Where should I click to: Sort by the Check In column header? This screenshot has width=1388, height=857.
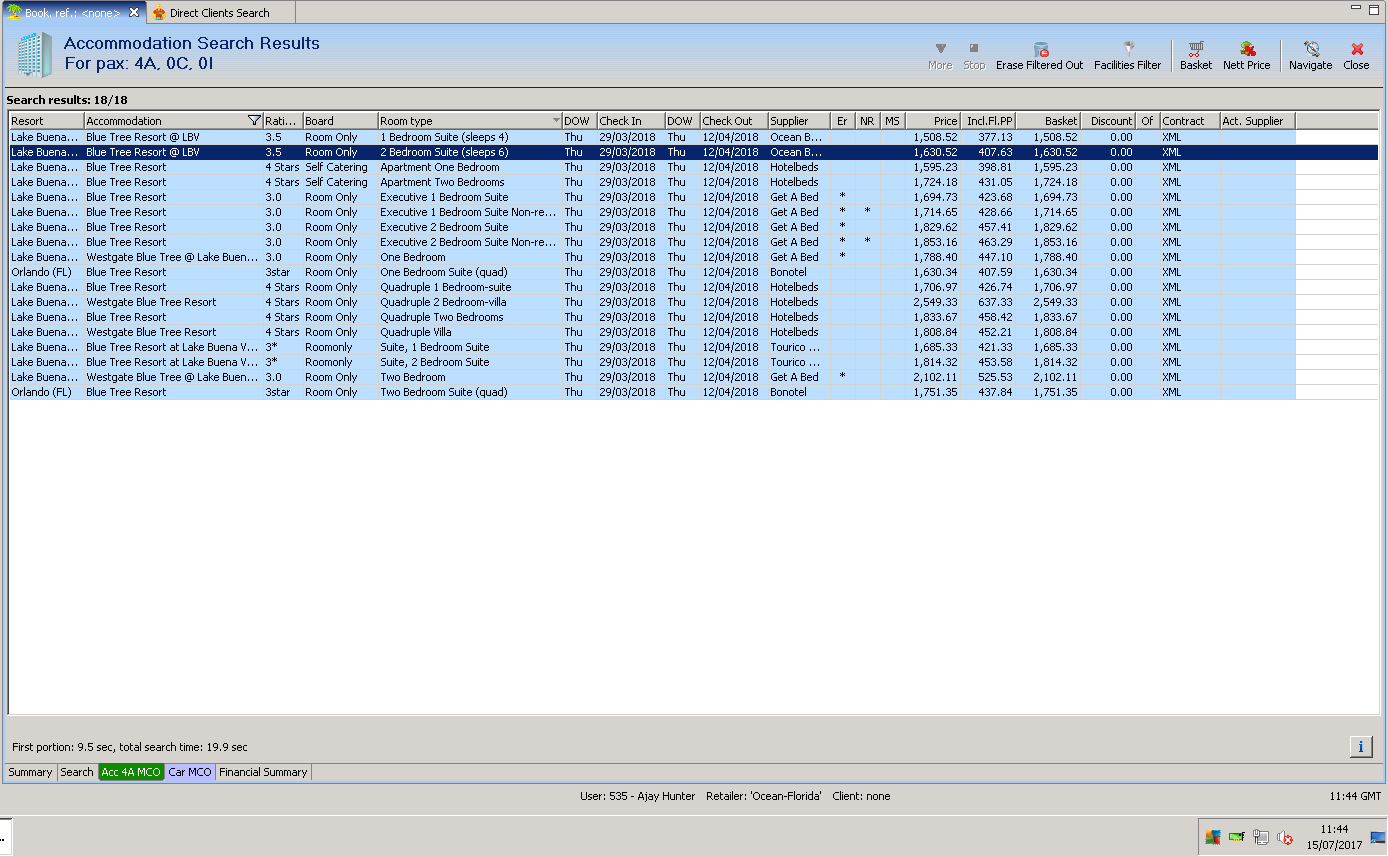pyautogui.click(x=631, y=121)
